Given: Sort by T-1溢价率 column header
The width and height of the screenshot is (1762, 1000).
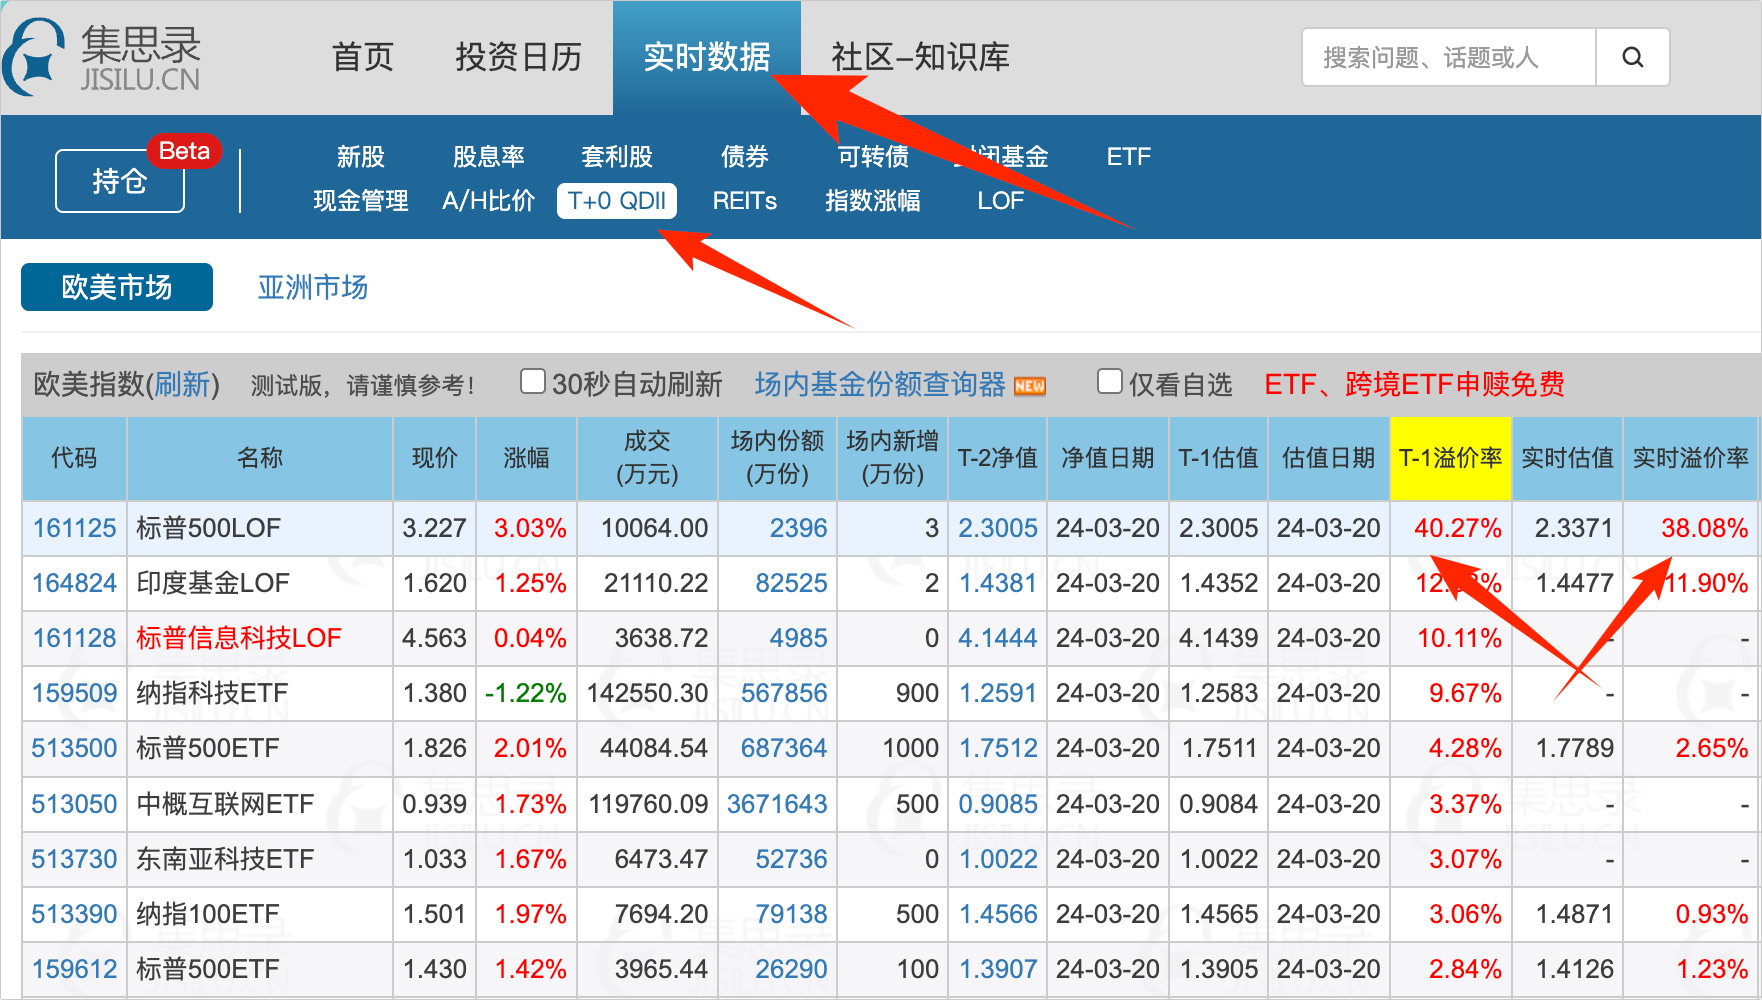Looking at the screenshot, I should click(1449, 458).
